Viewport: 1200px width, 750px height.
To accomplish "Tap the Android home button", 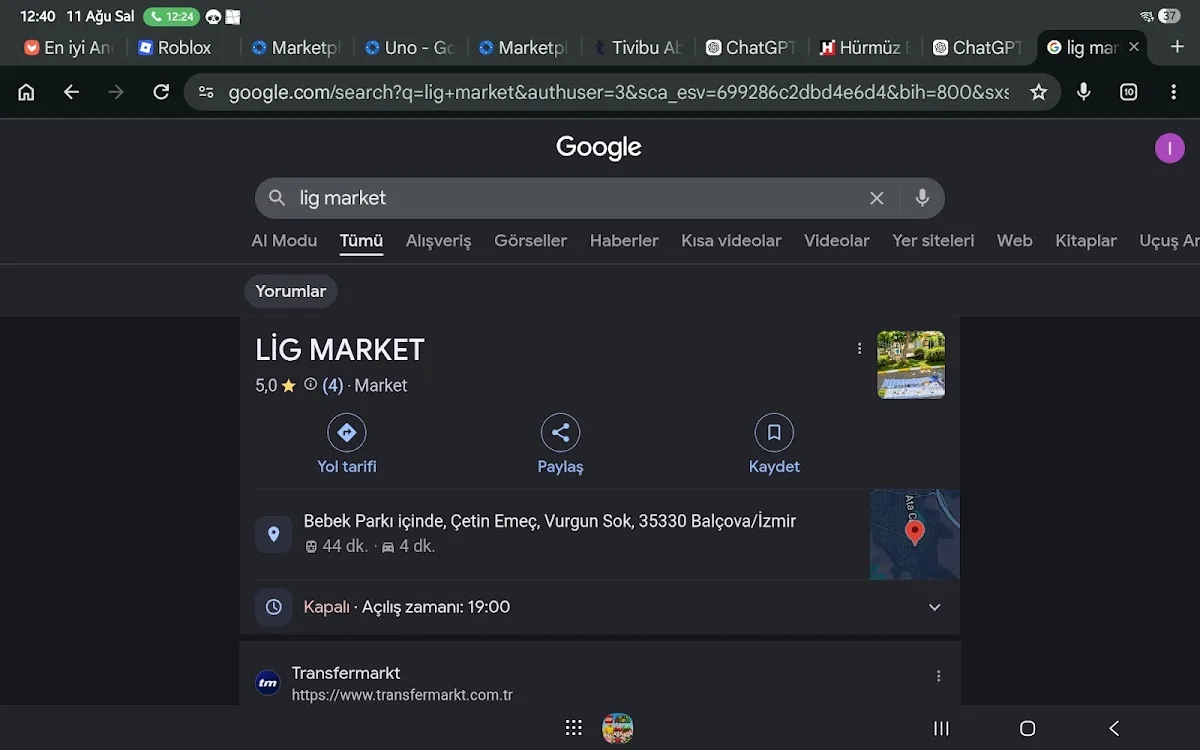I will (x=1027, y=728).
